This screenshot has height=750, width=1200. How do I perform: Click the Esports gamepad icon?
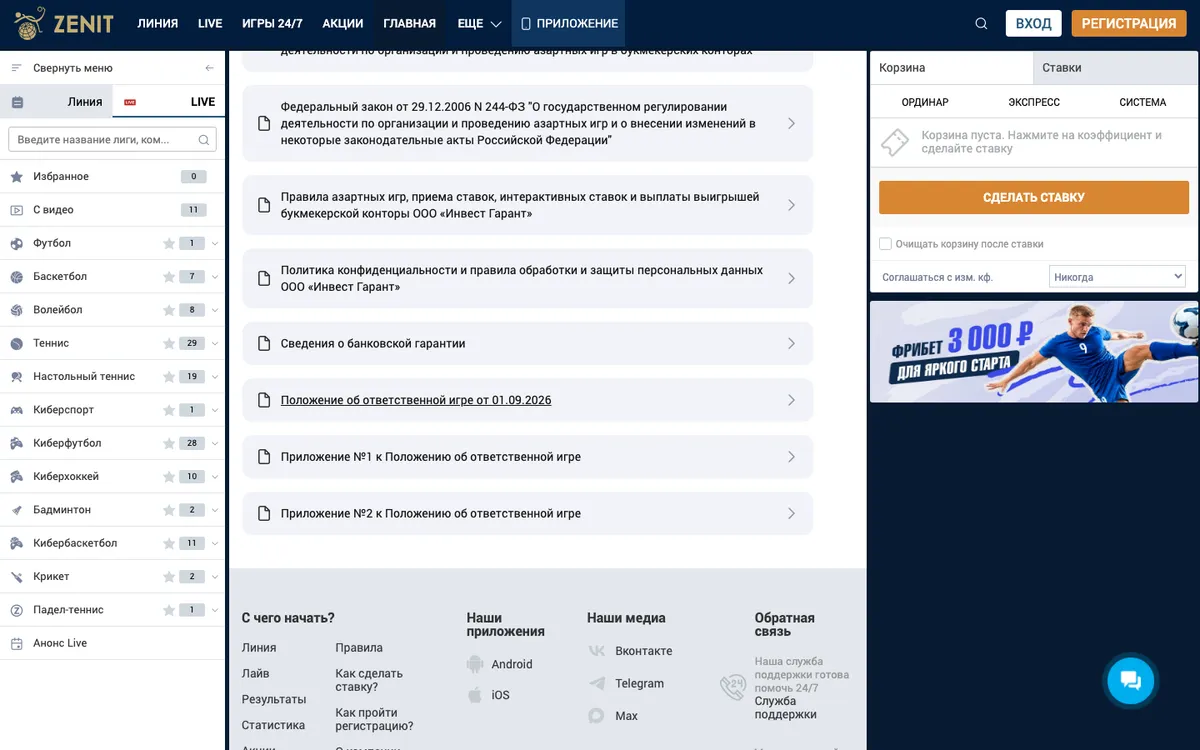tap(16, 410)
